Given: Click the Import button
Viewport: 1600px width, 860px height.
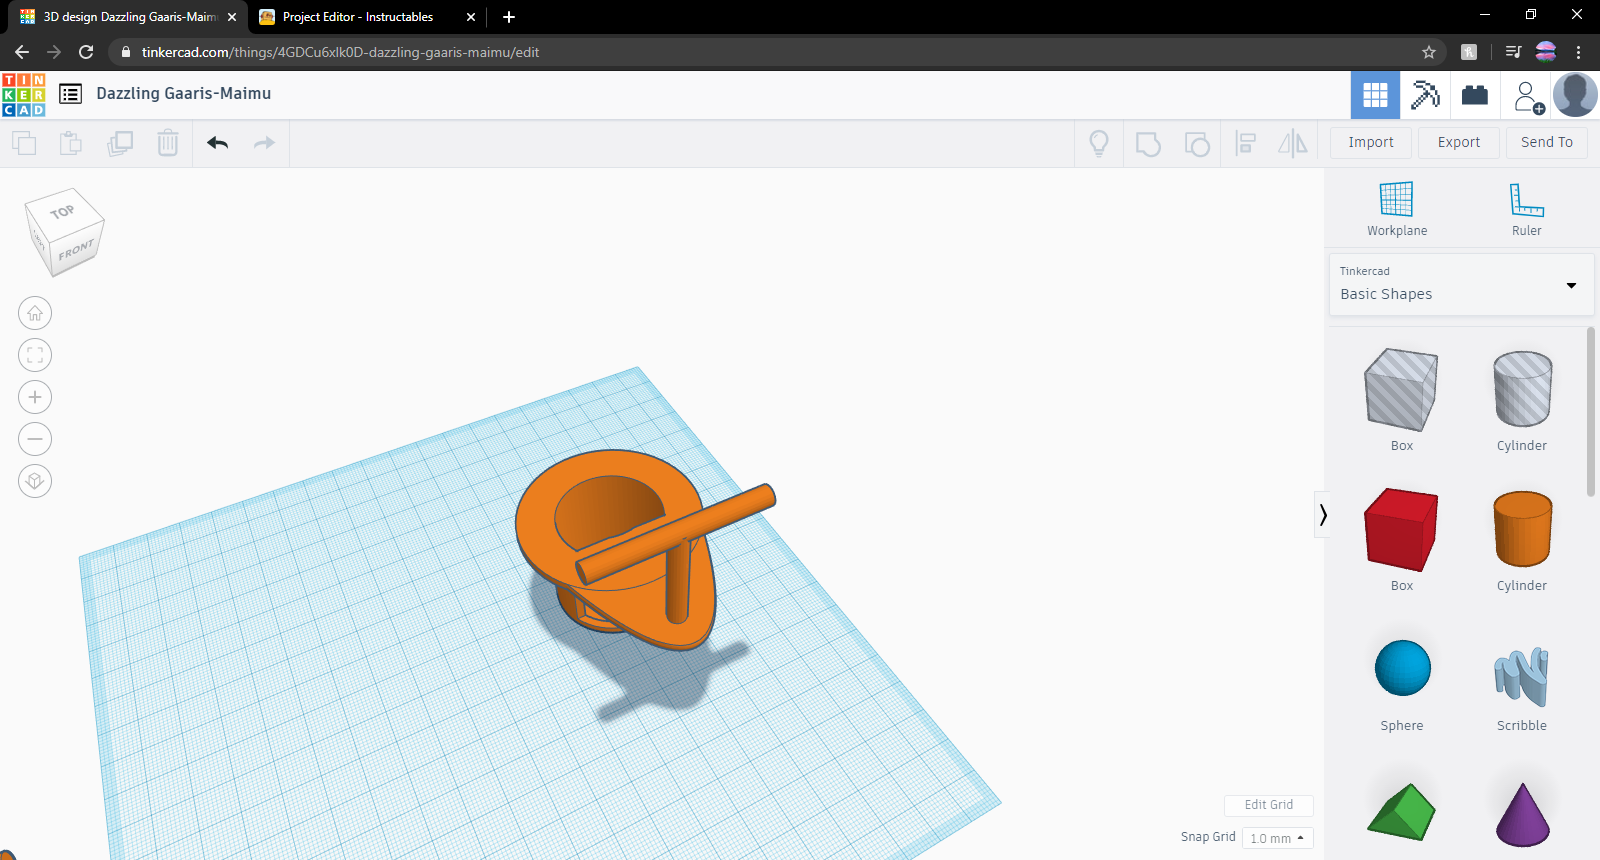Looking at the screenshot, I should click(1371, 142).
